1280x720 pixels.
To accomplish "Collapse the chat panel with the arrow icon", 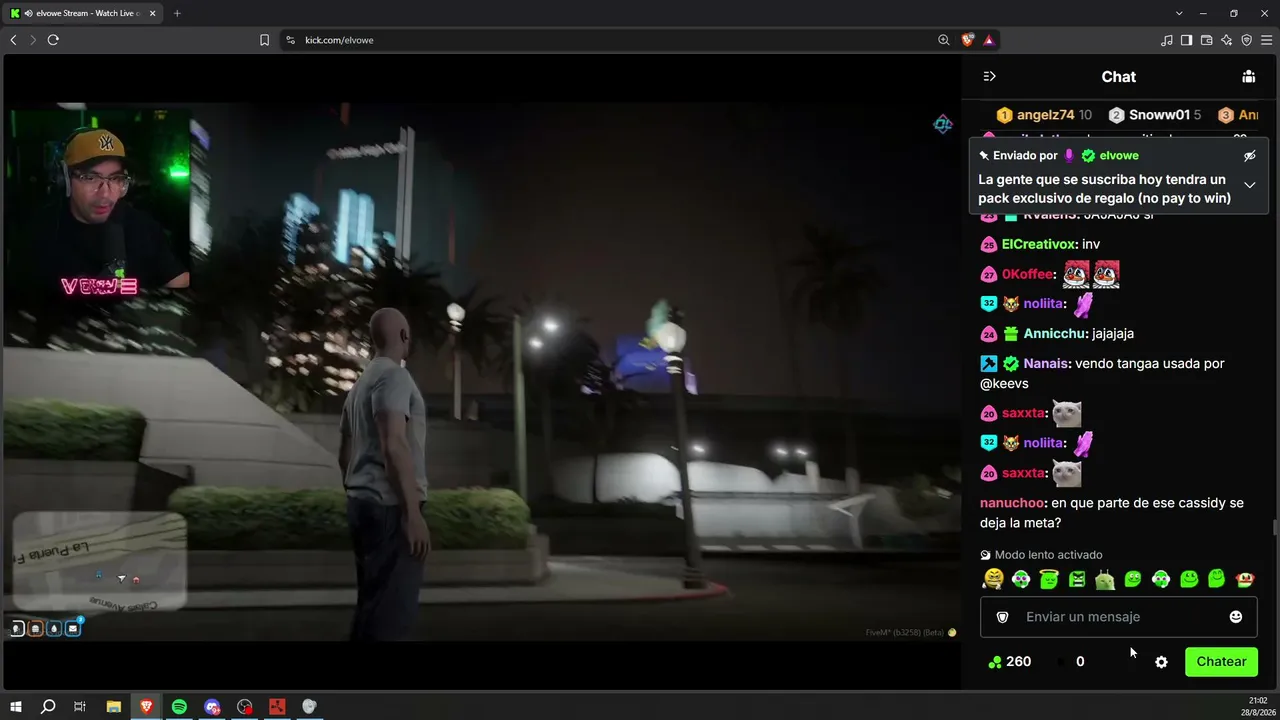I will click(x=989, y=77).
